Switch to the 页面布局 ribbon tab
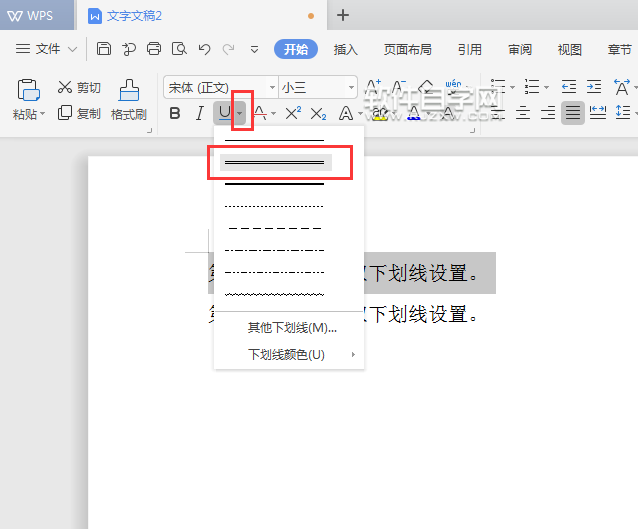Image resolution: width=638 pixels, height=529 pixels. [408, 50]
